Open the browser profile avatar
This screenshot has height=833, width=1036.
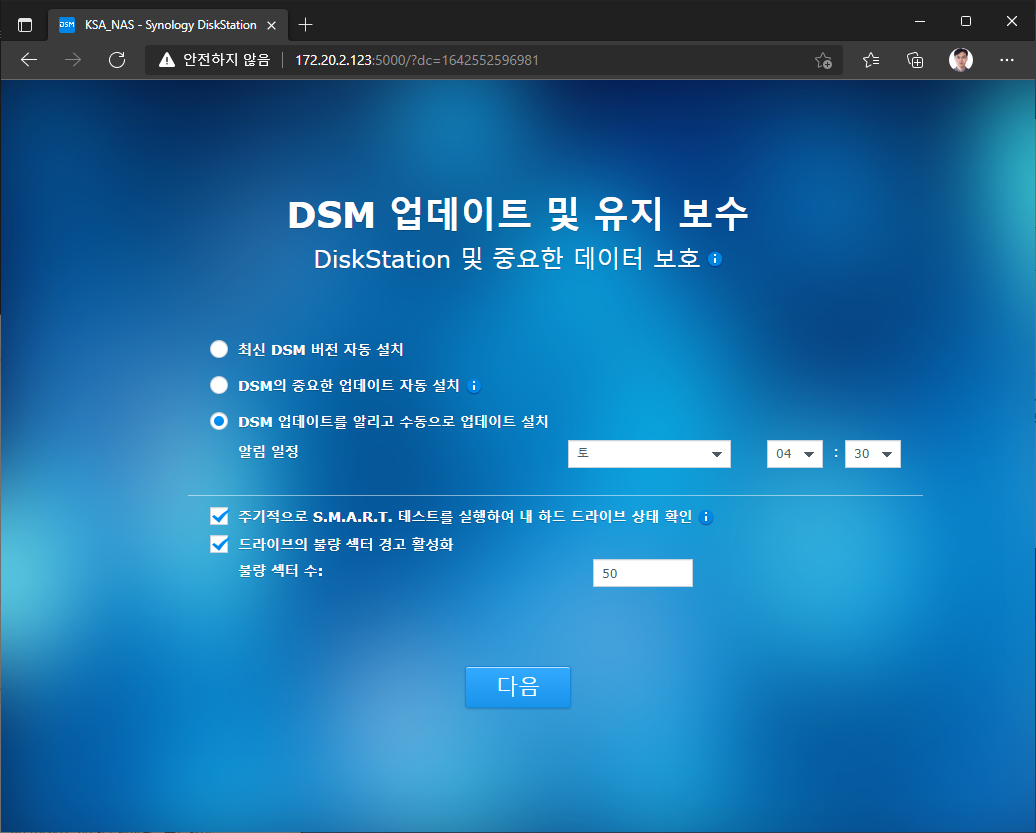pyautogui.click(x=961, y=60)
